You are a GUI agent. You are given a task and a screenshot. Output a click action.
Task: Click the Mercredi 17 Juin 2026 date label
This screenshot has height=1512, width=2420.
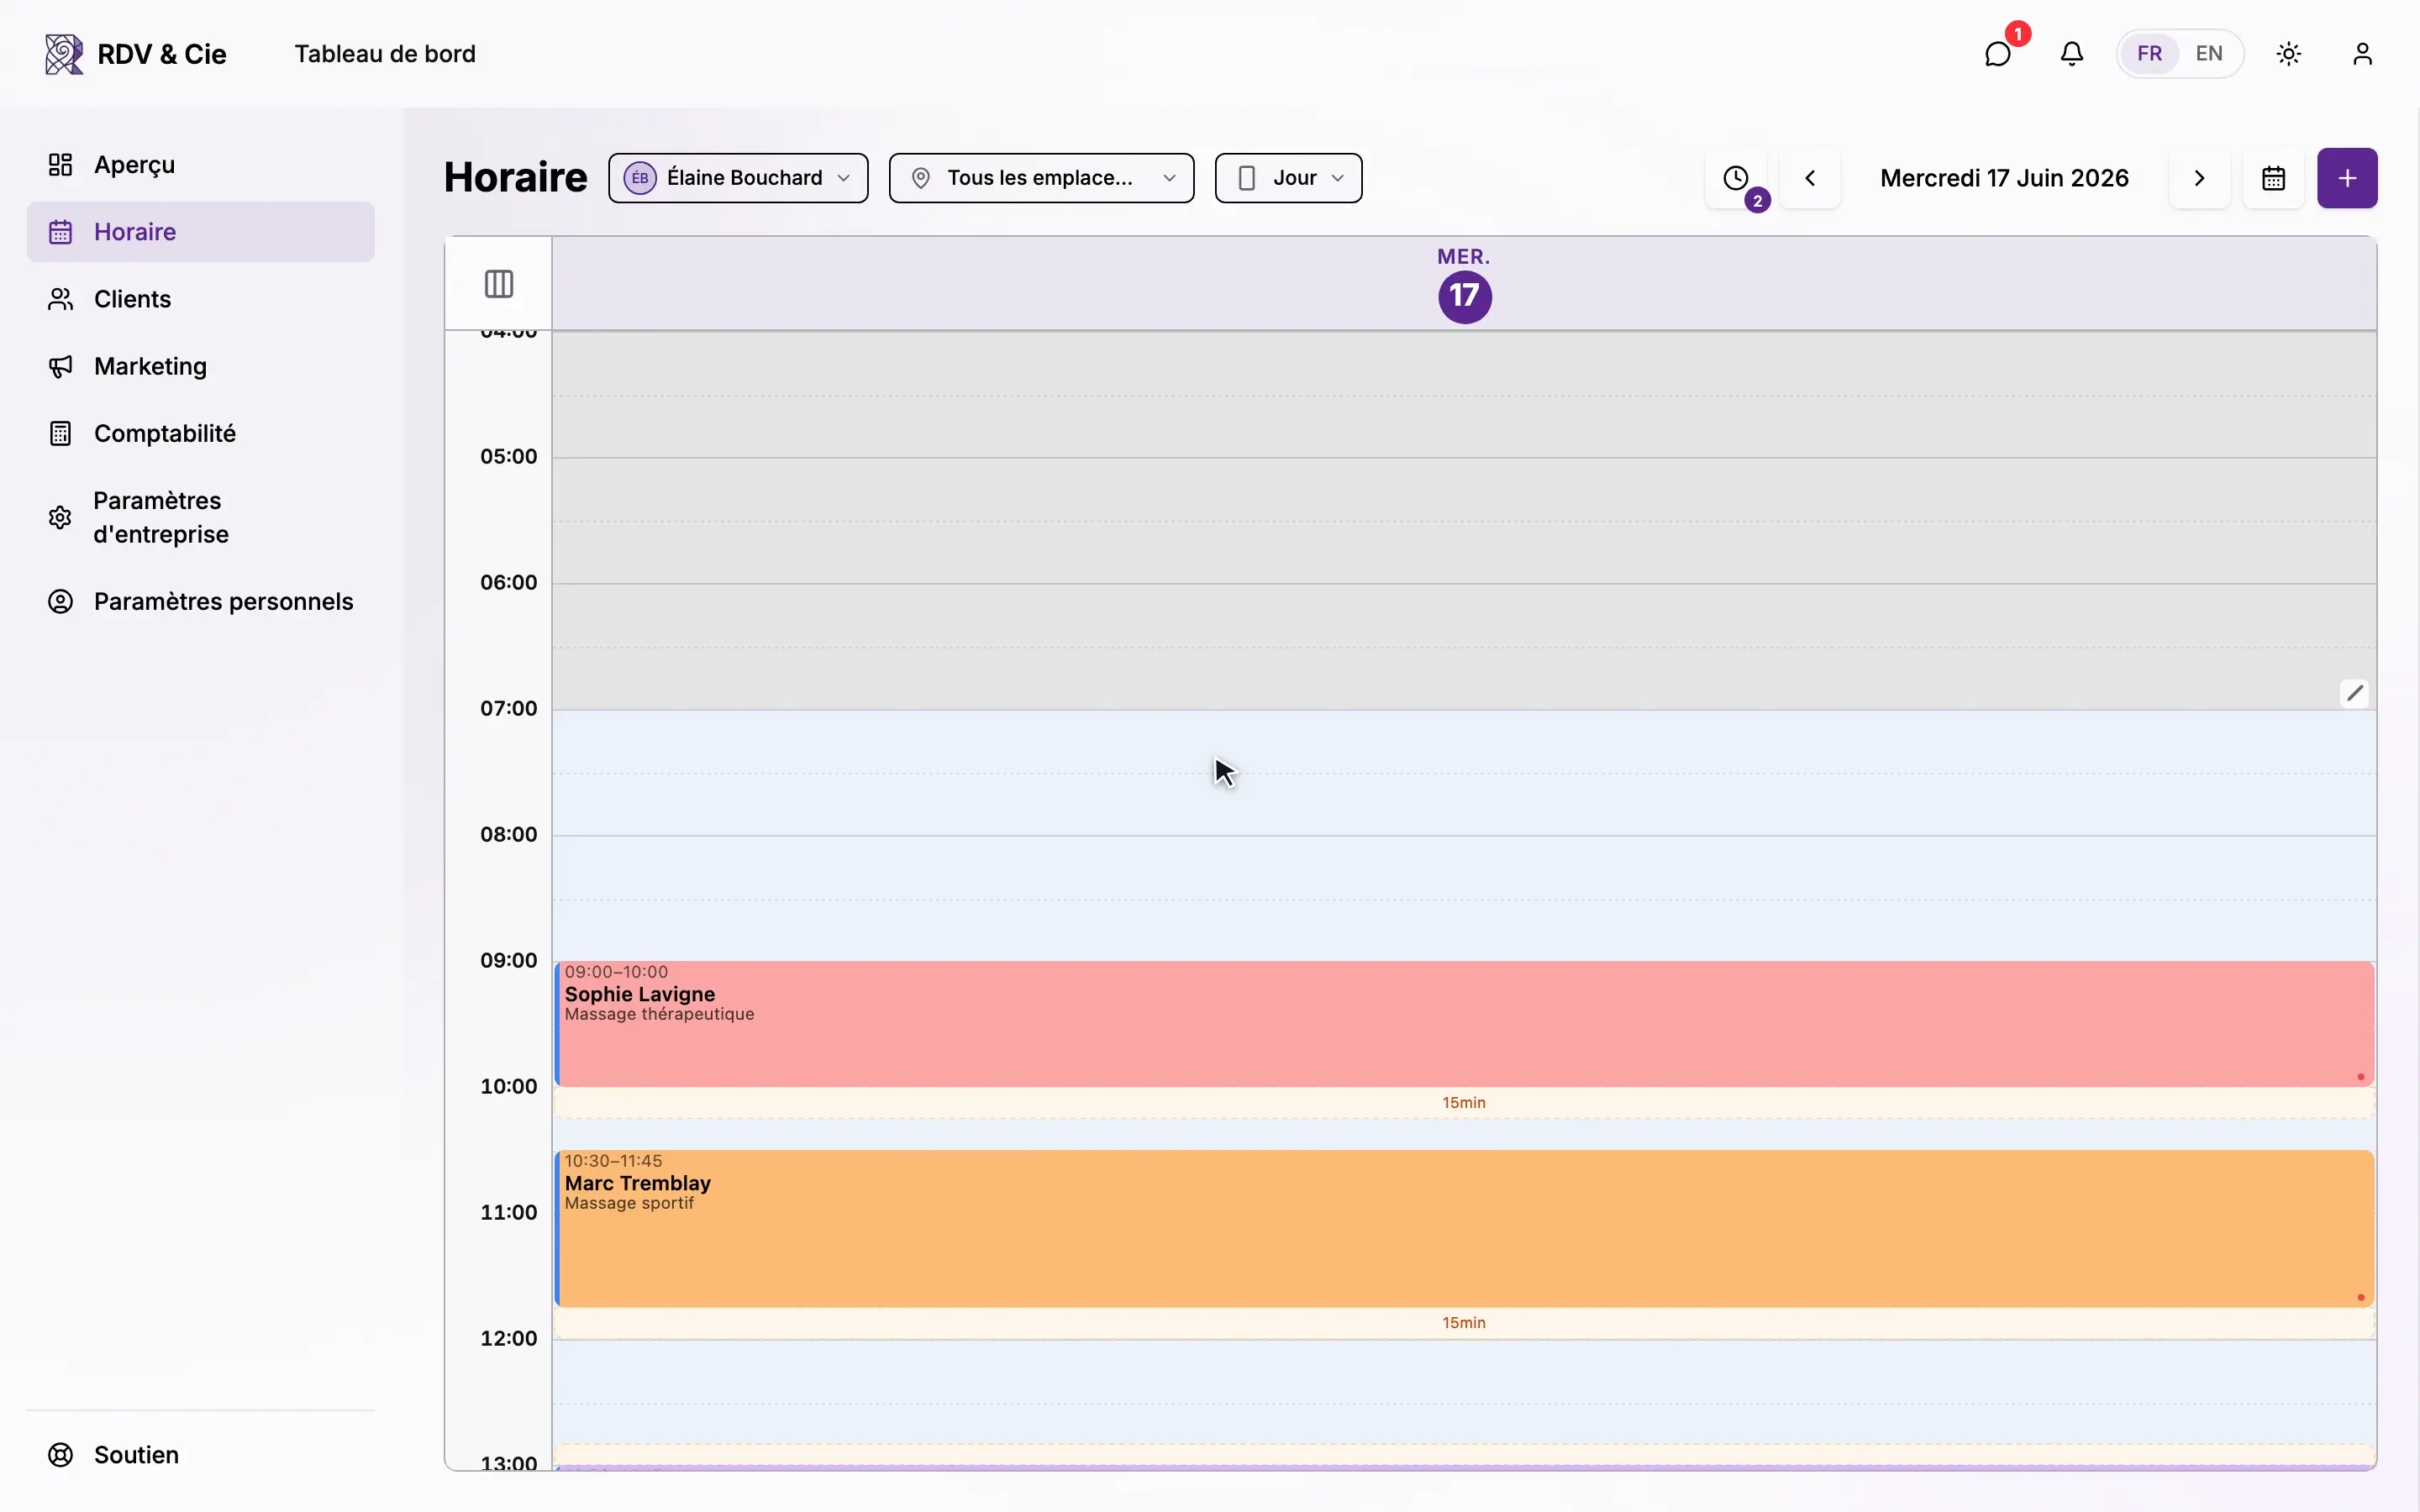tap(2004, 178)
